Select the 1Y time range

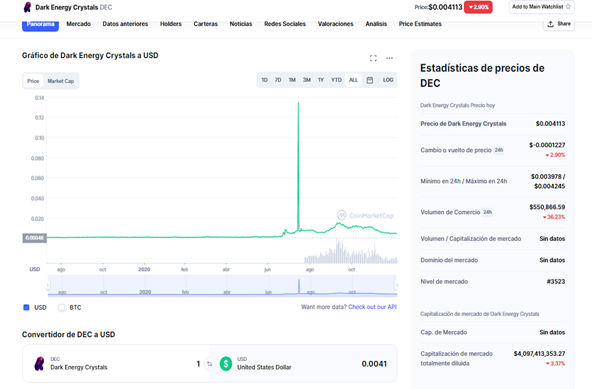pos(321,80)
